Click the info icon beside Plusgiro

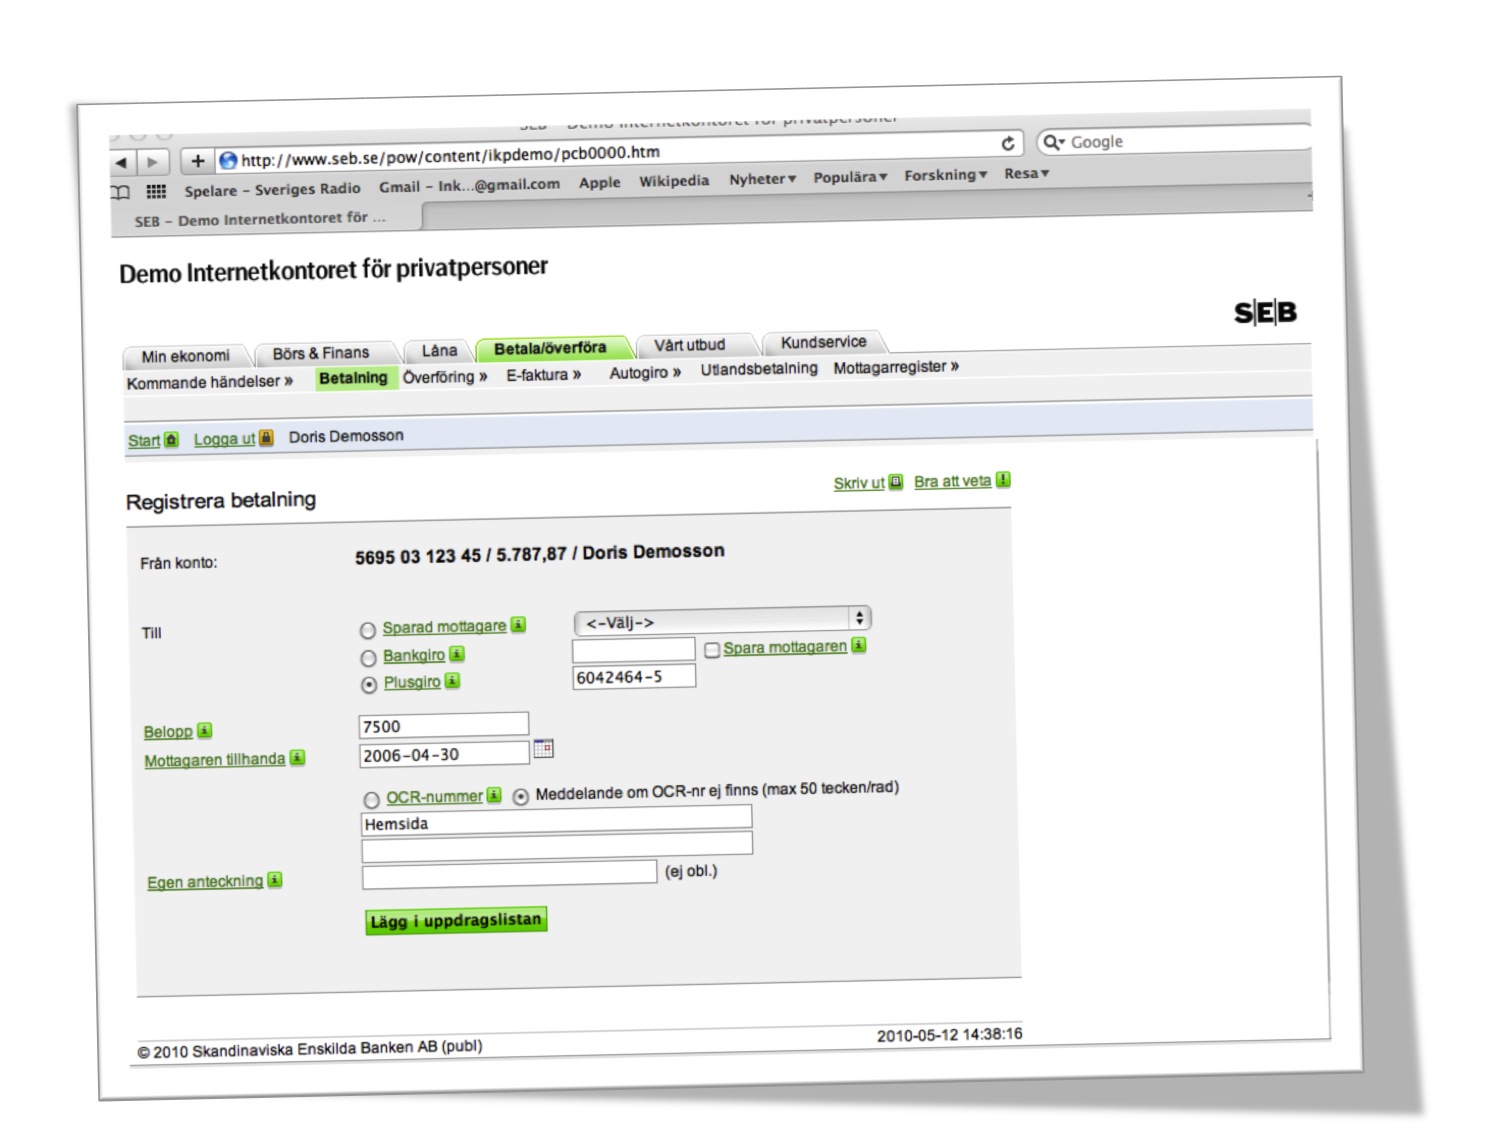click(452, 681)
